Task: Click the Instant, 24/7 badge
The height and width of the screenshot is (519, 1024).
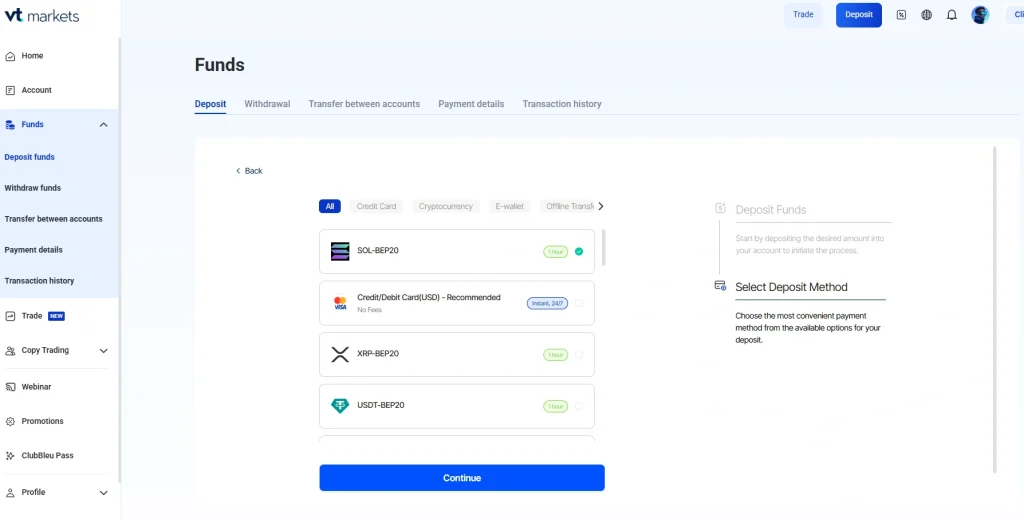Action: tap(547, 303)
